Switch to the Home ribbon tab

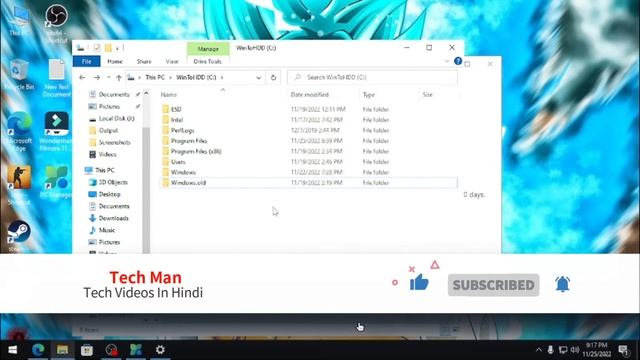pos(115,62)
